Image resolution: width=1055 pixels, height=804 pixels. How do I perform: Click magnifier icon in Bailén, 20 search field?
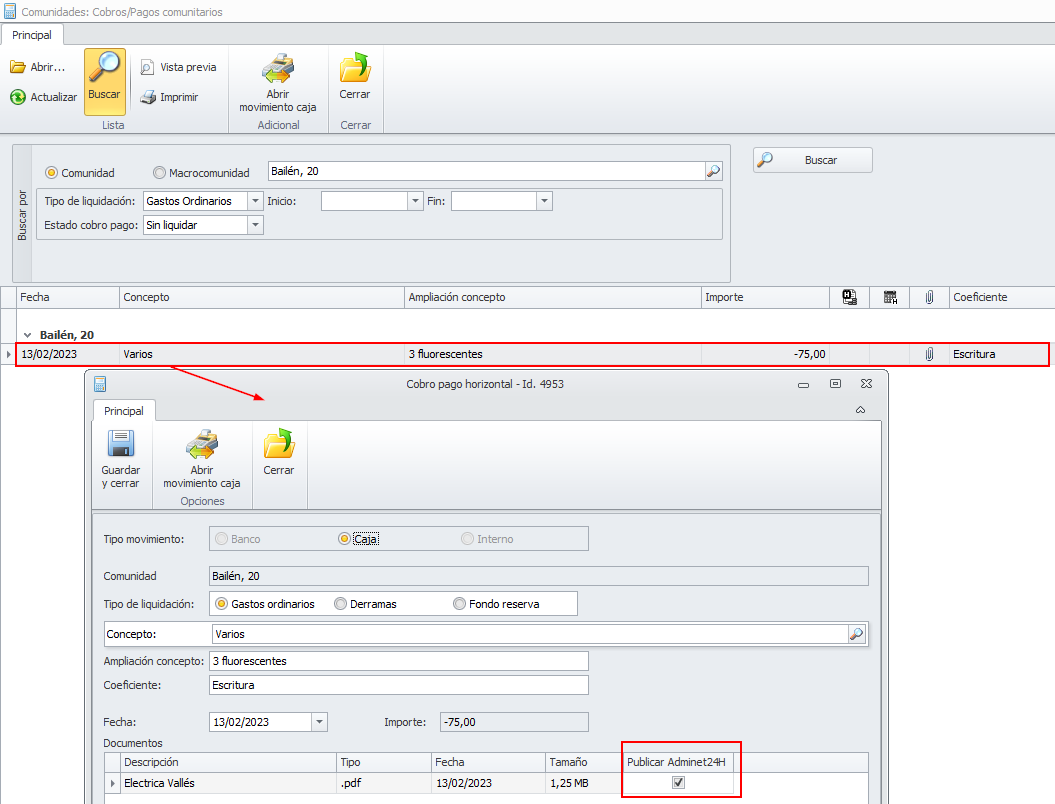[713, 171]
